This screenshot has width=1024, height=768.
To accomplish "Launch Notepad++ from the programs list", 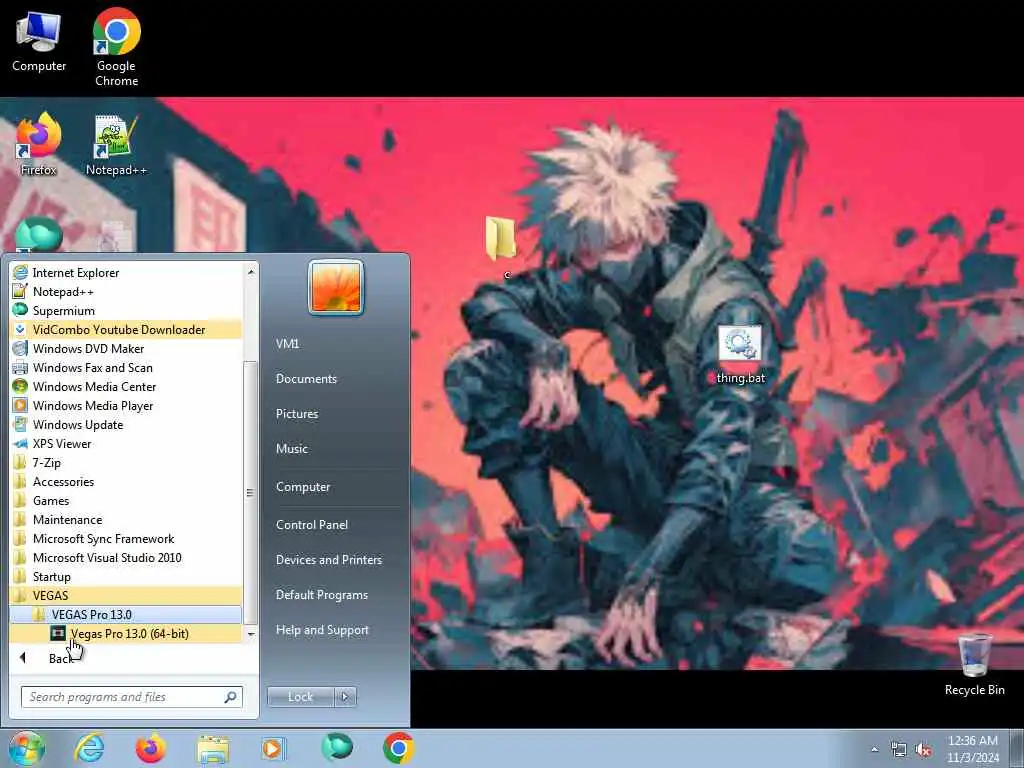I will (x=125, y=291).
